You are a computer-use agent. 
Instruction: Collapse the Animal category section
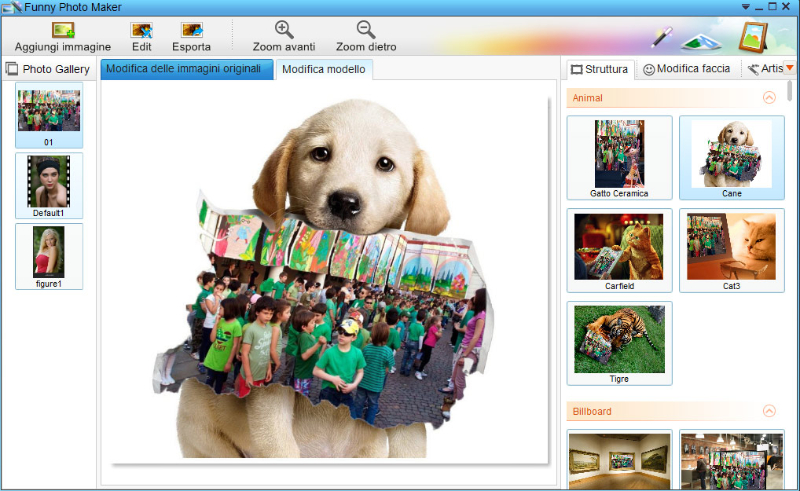[769, 98]
